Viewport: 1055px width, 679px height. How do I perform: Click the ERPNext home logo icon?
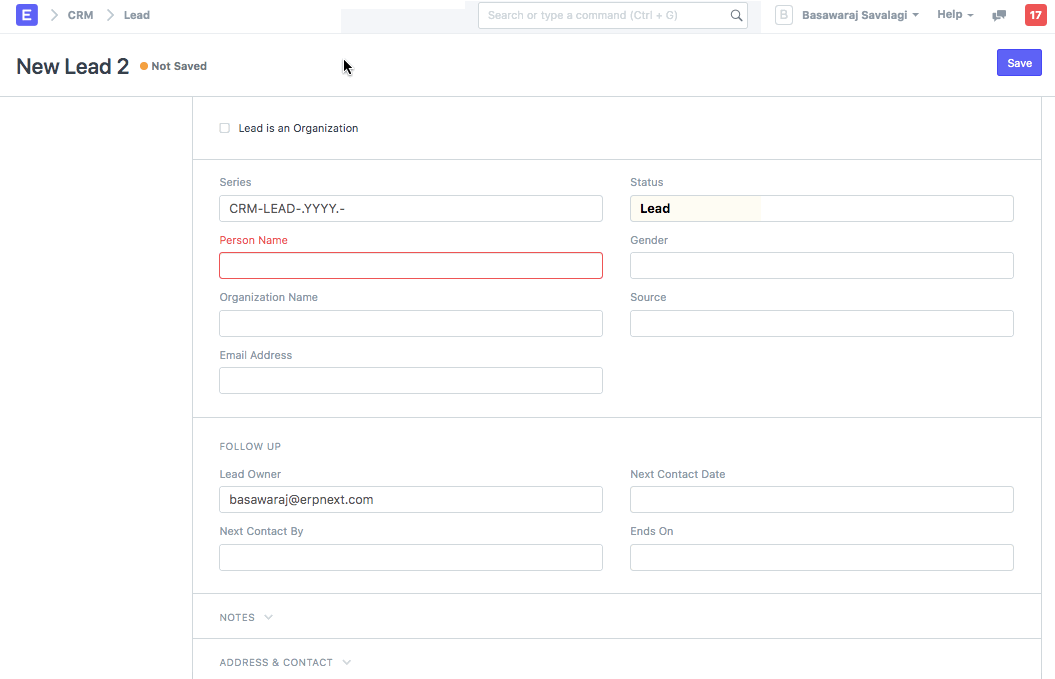click(x=27, y=15)
